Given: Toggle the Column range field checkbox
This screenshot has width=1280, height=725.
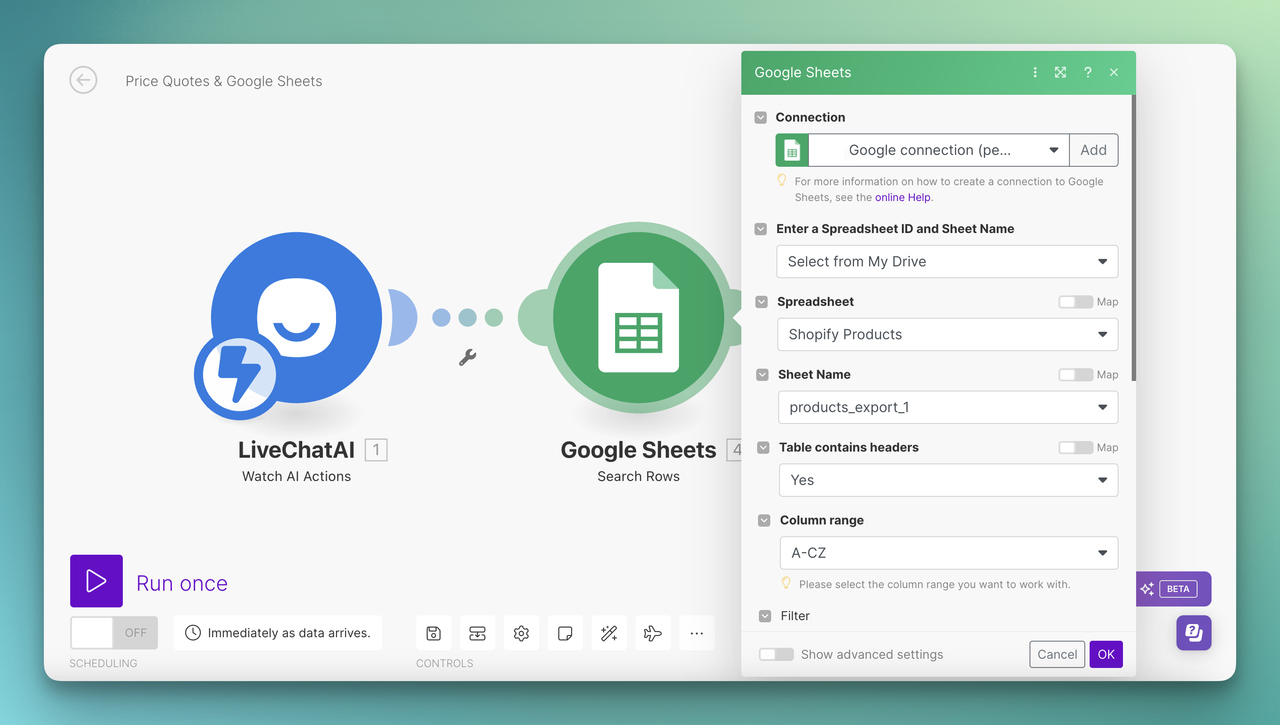Looking at the screenshot, I should (x=764, y=520).
